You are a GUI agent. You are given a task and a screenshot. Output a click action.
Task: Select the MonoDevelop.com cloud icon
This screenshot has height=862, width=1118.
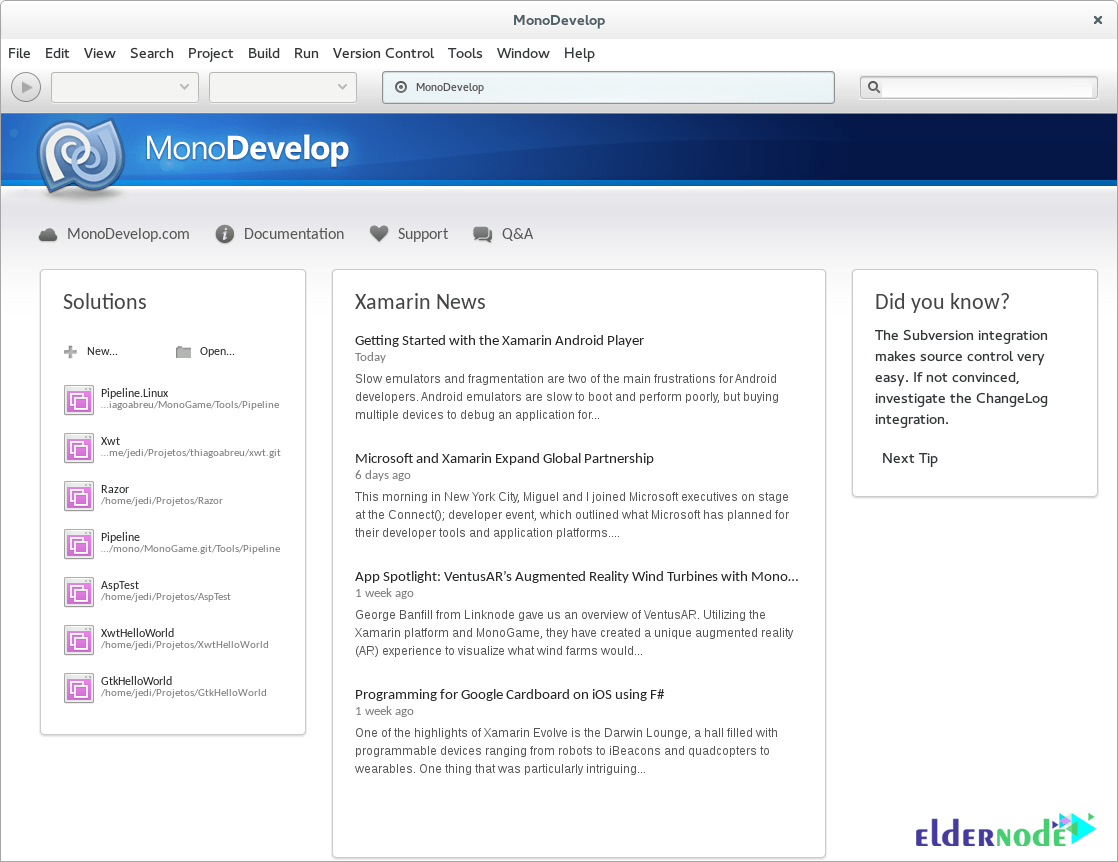[x=47, y=233]
